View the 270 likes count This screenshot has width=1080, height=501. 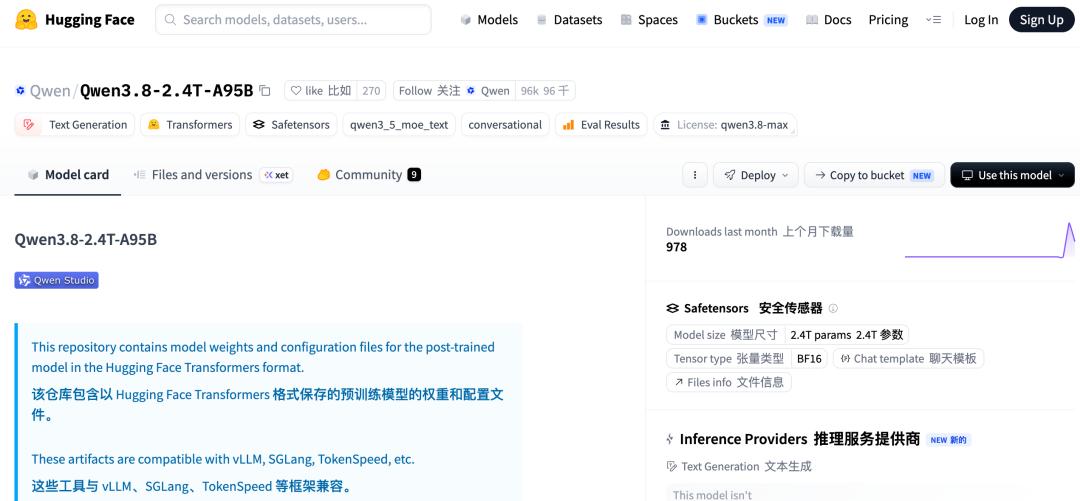pos(371,90)
